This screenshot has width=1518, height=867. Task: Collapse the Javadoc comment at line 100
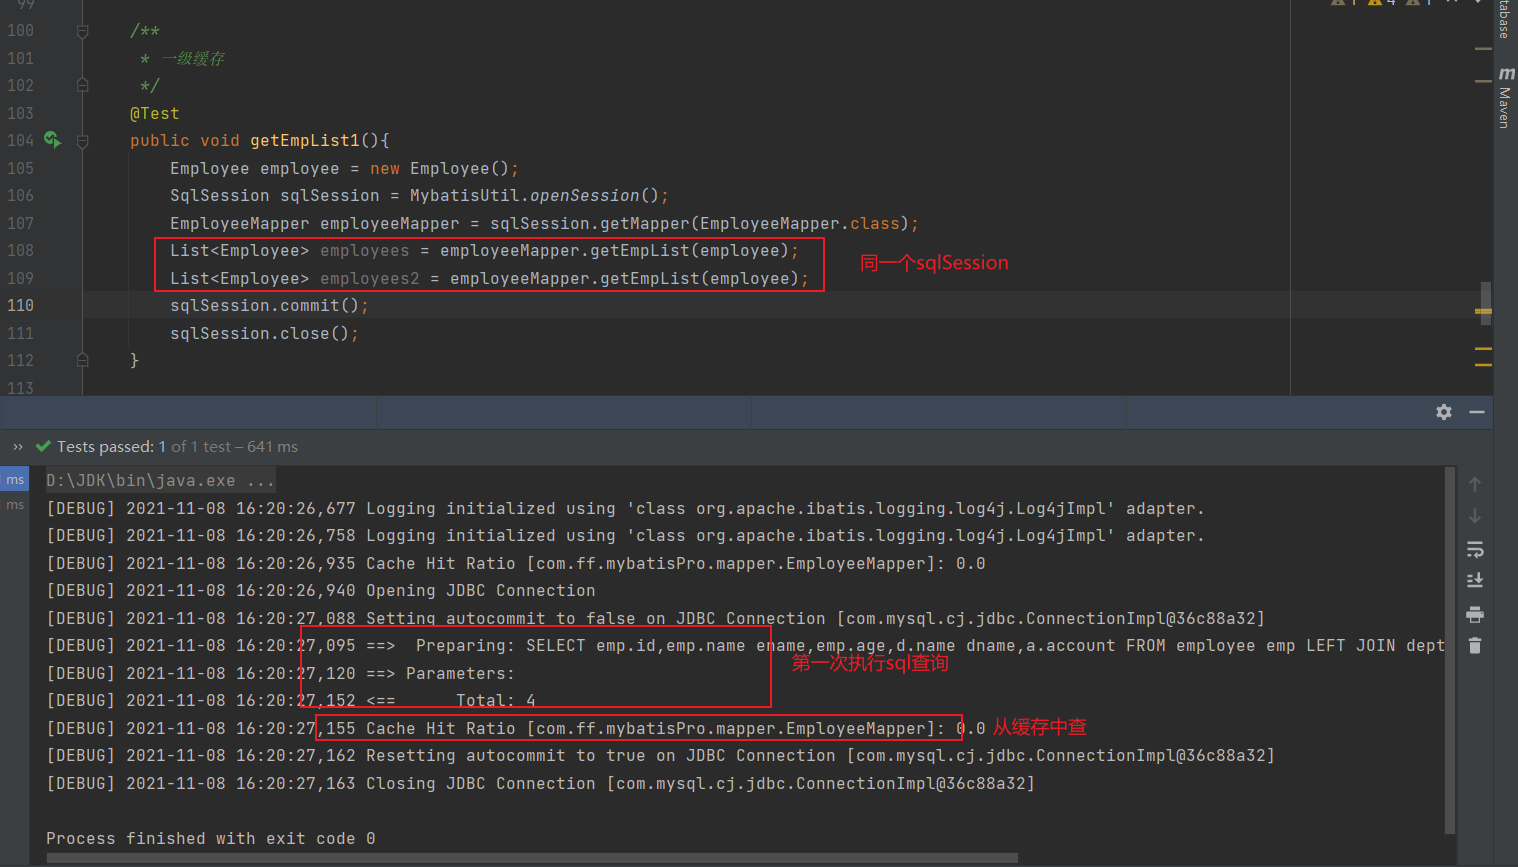83,31
